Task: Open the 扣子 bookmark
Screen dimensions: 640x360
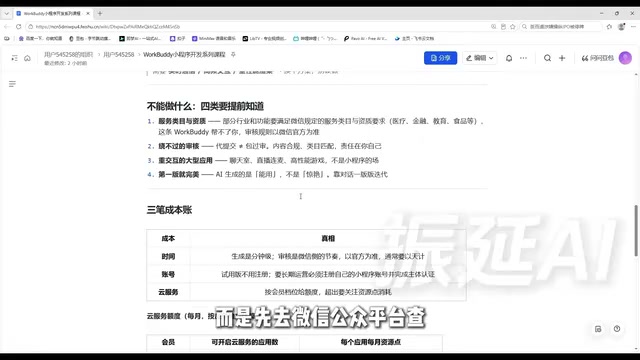Action: tap(178, 38)
